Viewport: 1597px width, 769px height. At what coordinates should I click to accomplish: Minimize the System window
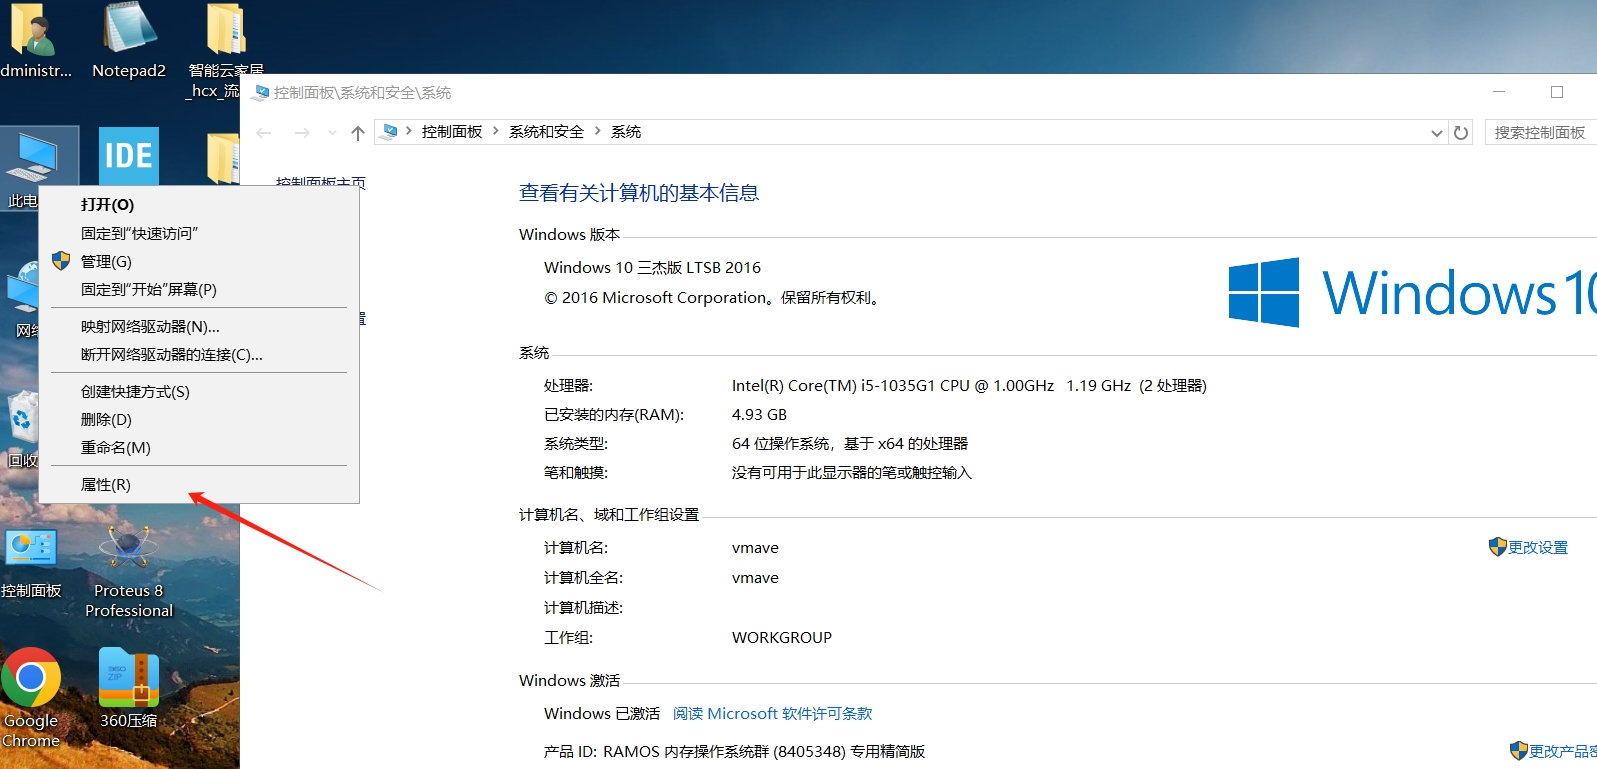point(1499,92)
